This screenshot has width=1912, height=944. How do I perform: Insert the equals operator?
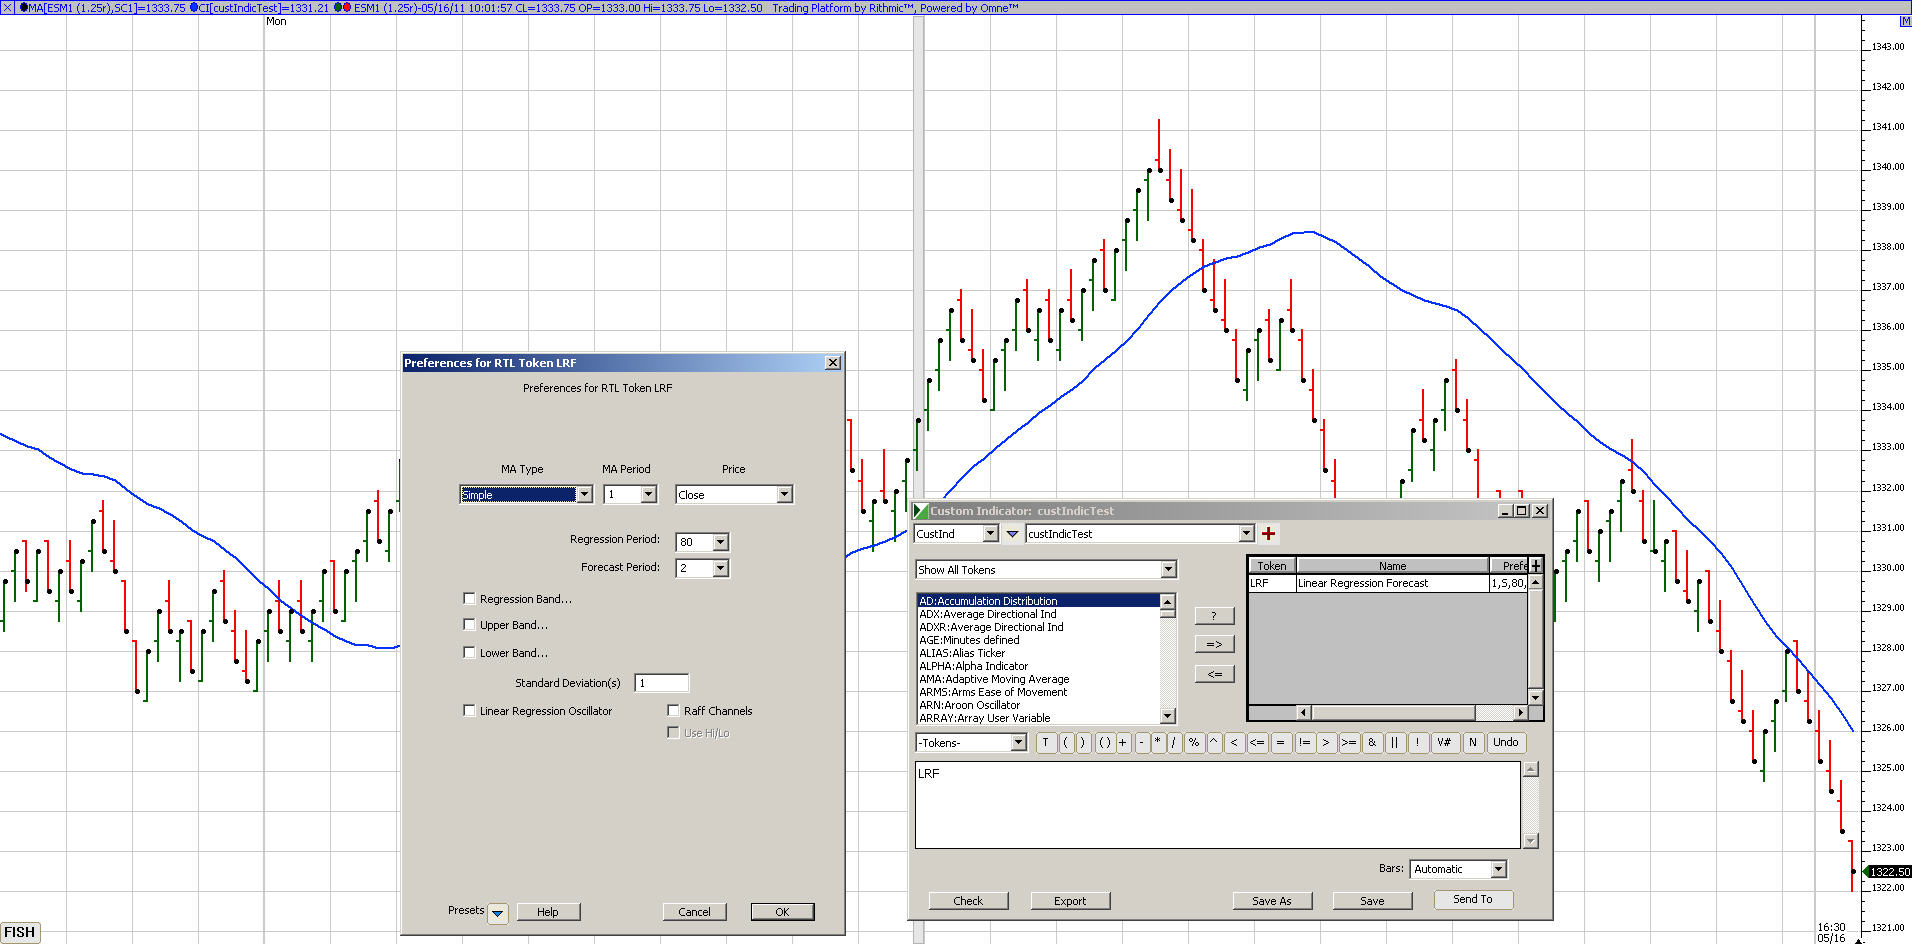(1281, 742)
